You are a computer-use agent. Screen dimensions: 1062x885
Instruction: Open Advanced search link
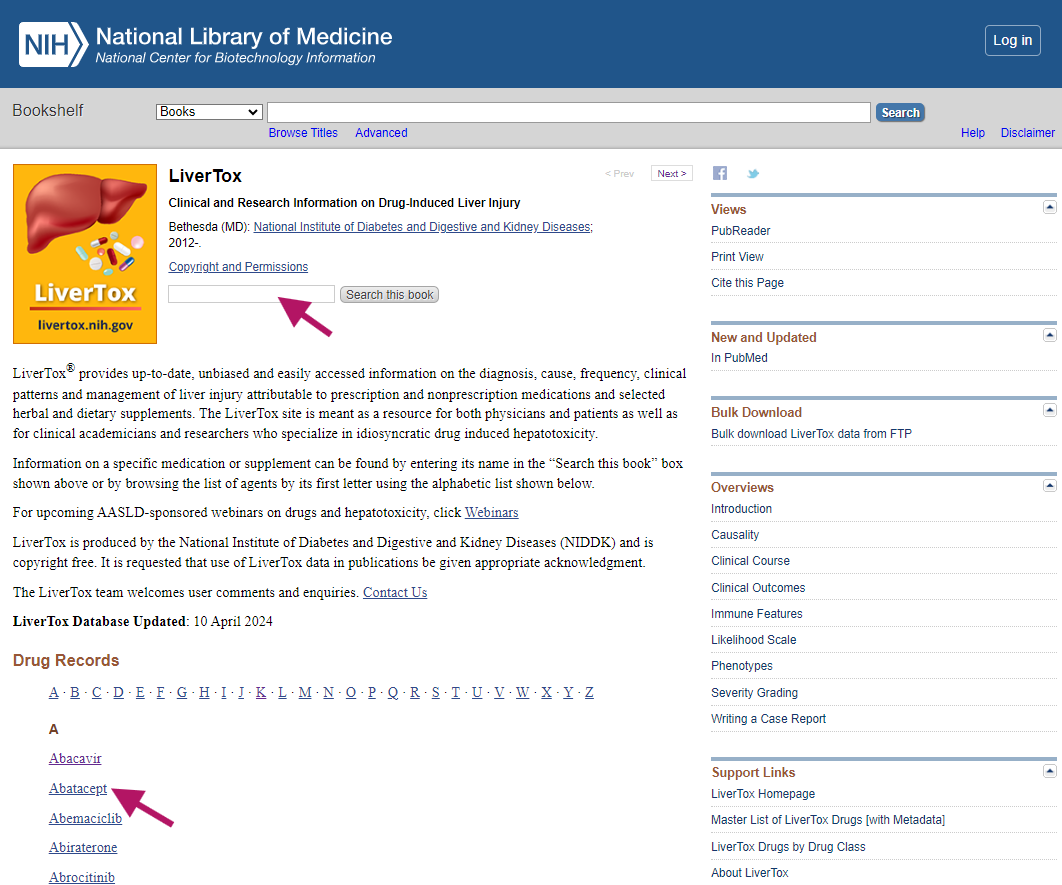381,133
